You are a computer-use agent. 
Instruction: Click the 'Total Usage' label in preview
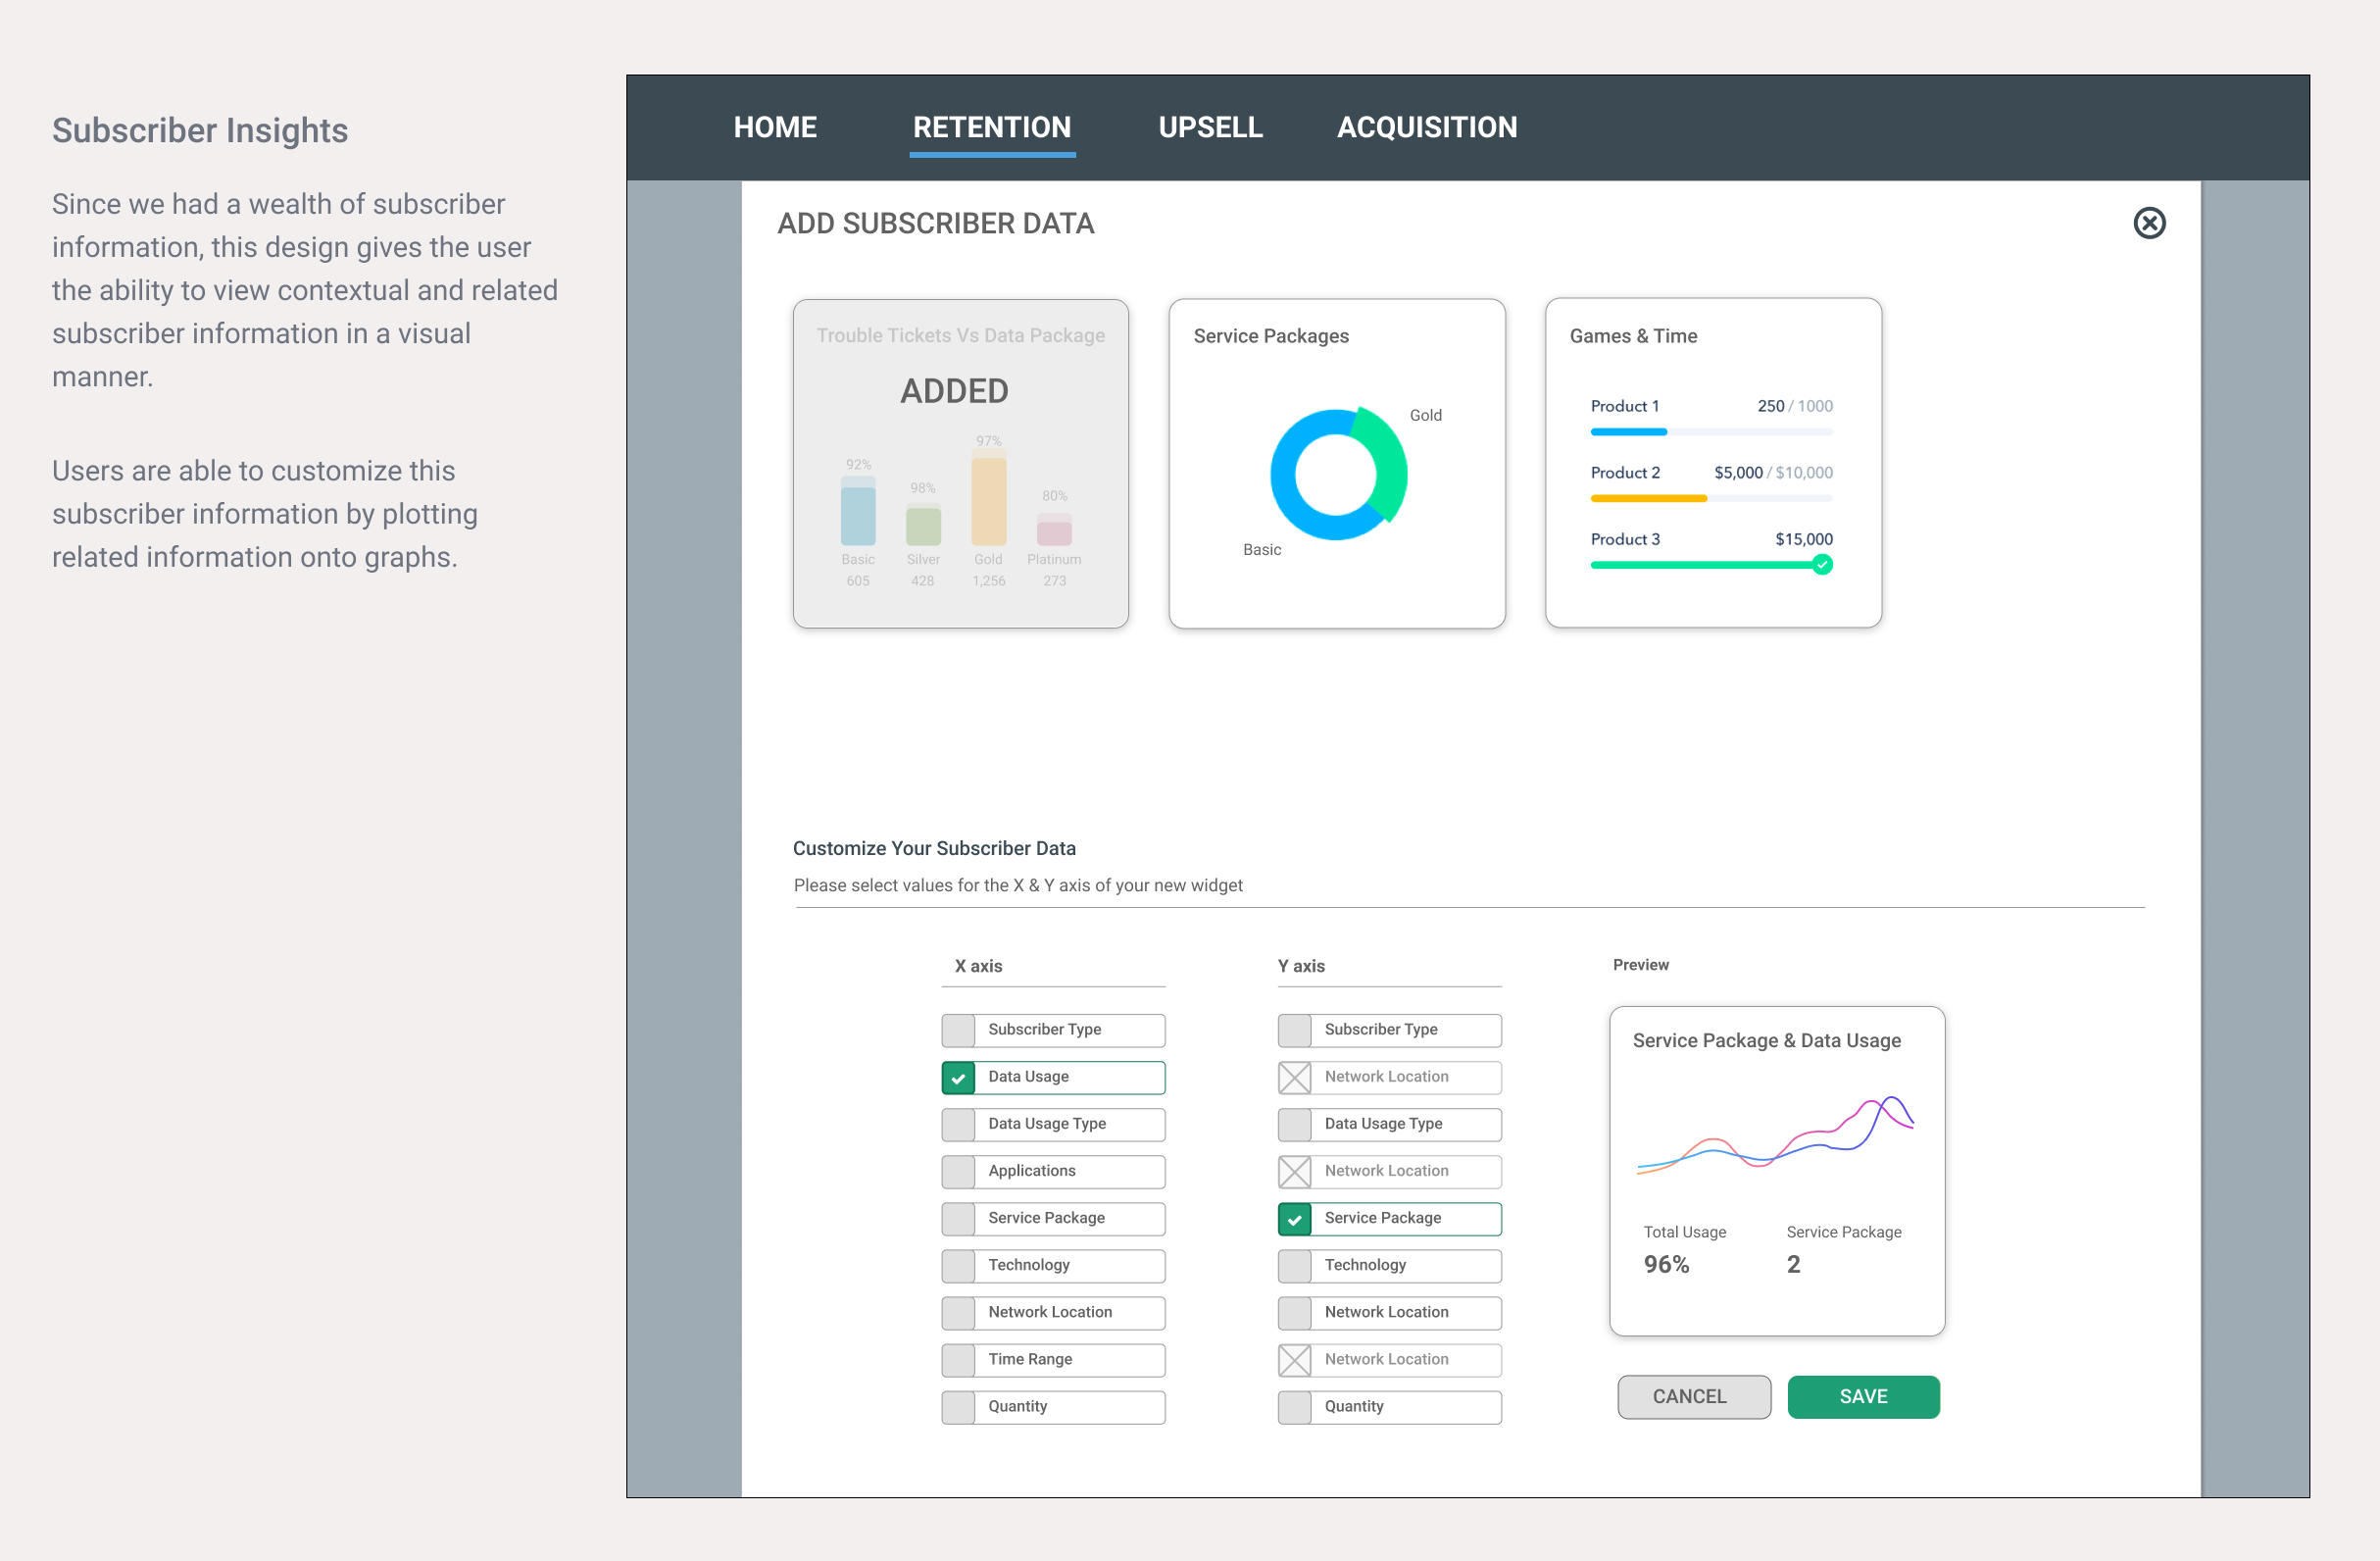coord(1684,1232)
